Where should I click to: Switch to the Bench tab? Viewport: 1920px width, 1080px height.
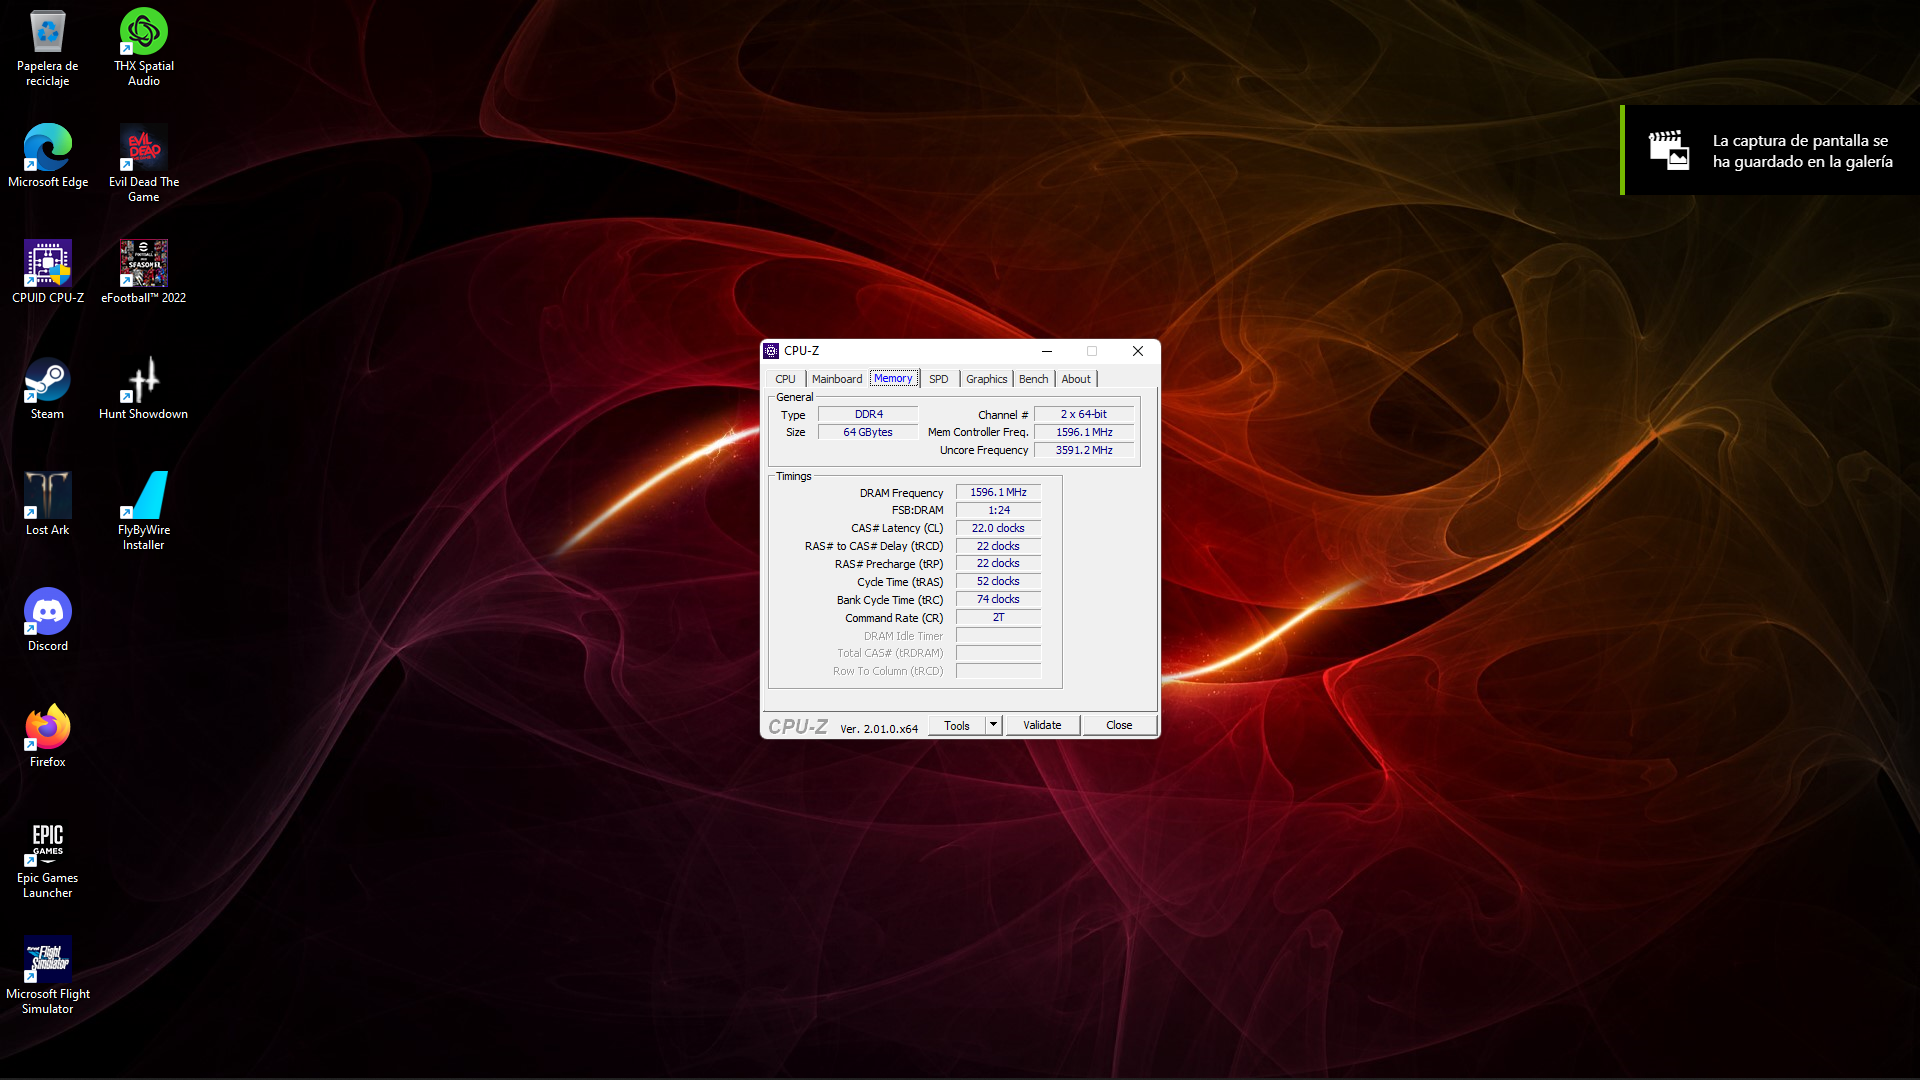(1033, 379)
